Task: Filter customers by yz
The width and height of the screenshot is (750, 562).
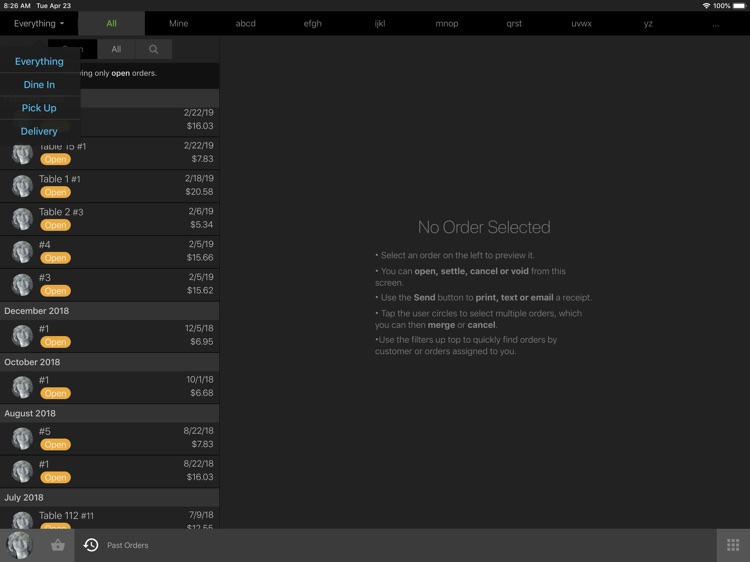Action: click(x=648, y=23)
